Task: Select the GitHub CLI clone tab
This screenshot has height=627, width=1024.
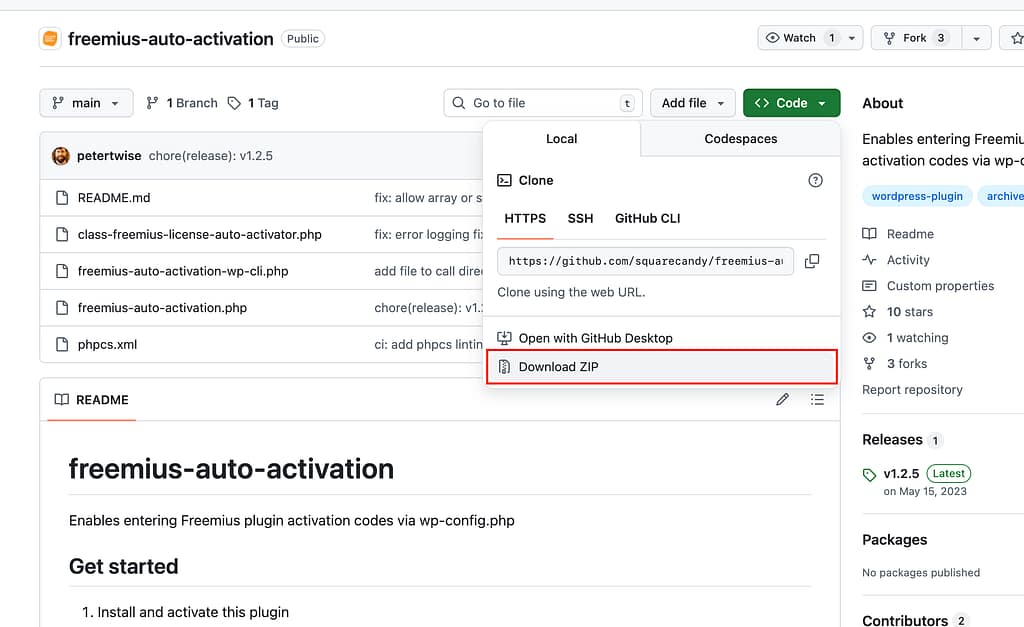Action: click(x=647, y=218)
